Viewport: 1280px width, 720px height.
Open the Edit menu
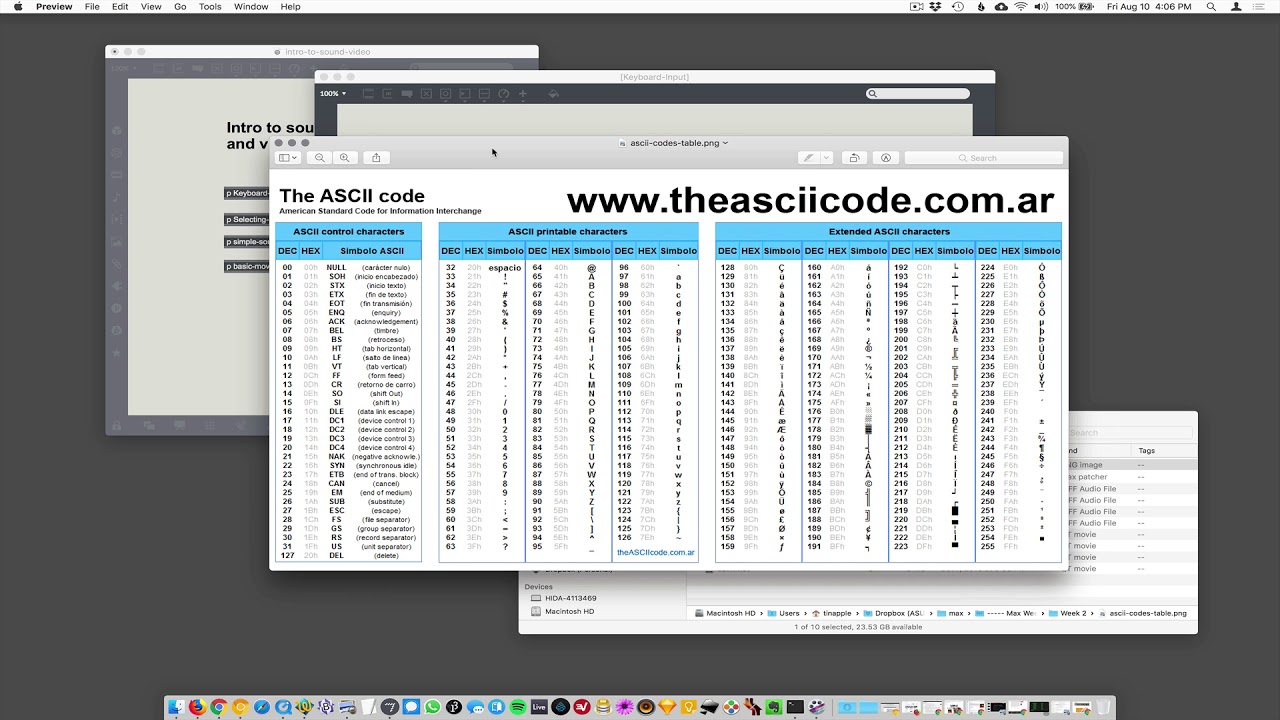point(120,7)
